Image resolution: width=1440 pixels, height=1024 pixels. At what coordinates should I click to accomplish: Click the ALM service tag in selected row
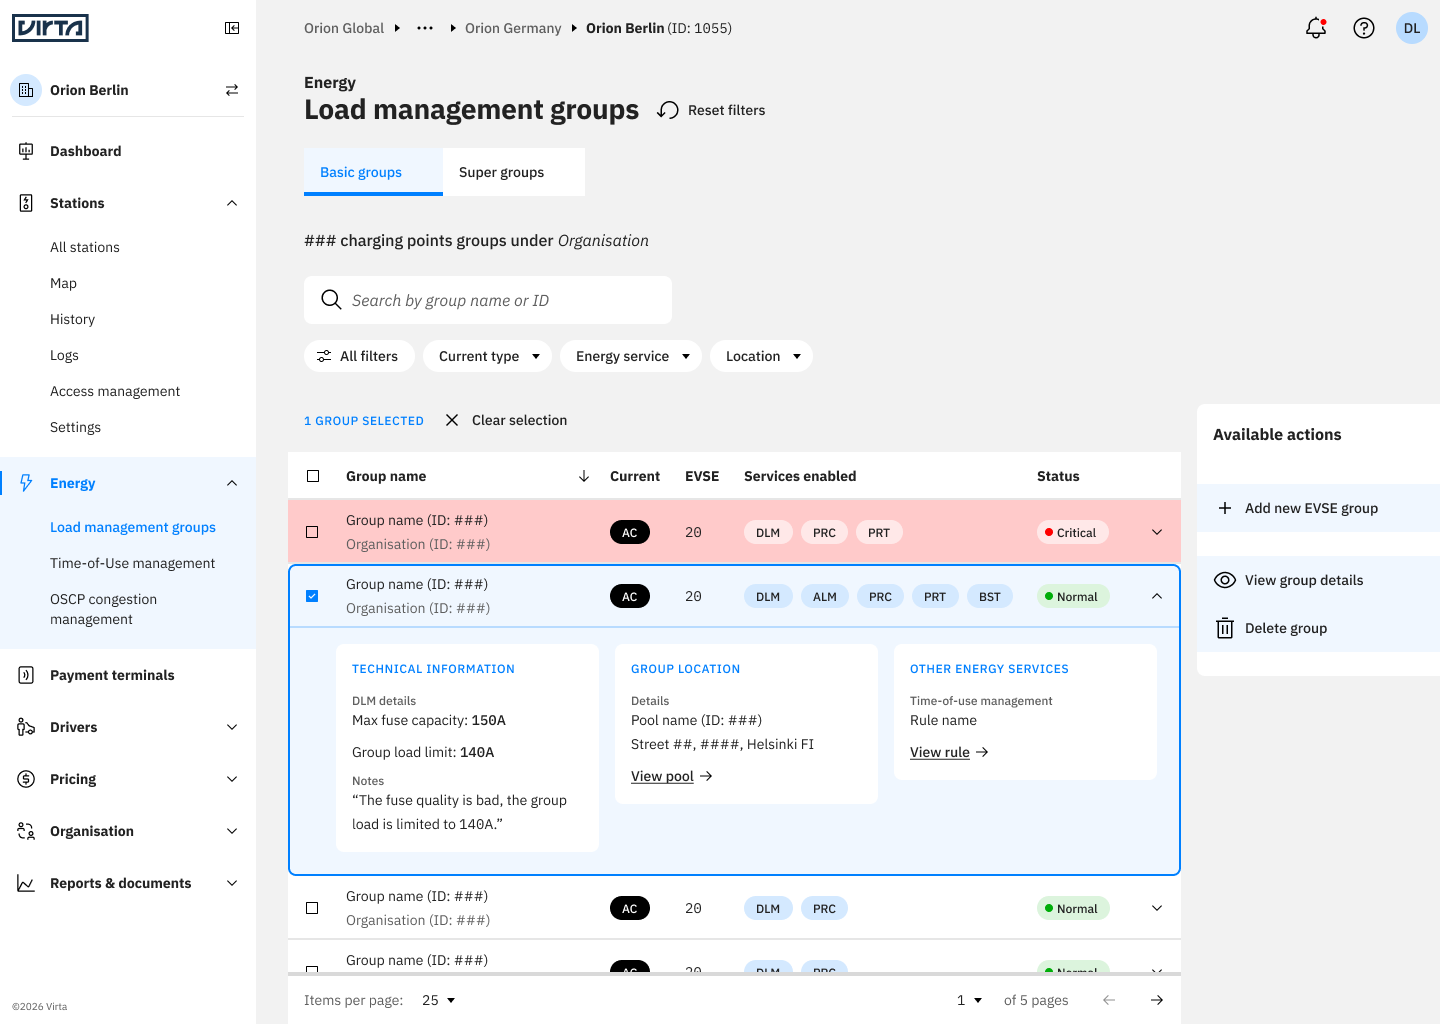tap(825, 596)
